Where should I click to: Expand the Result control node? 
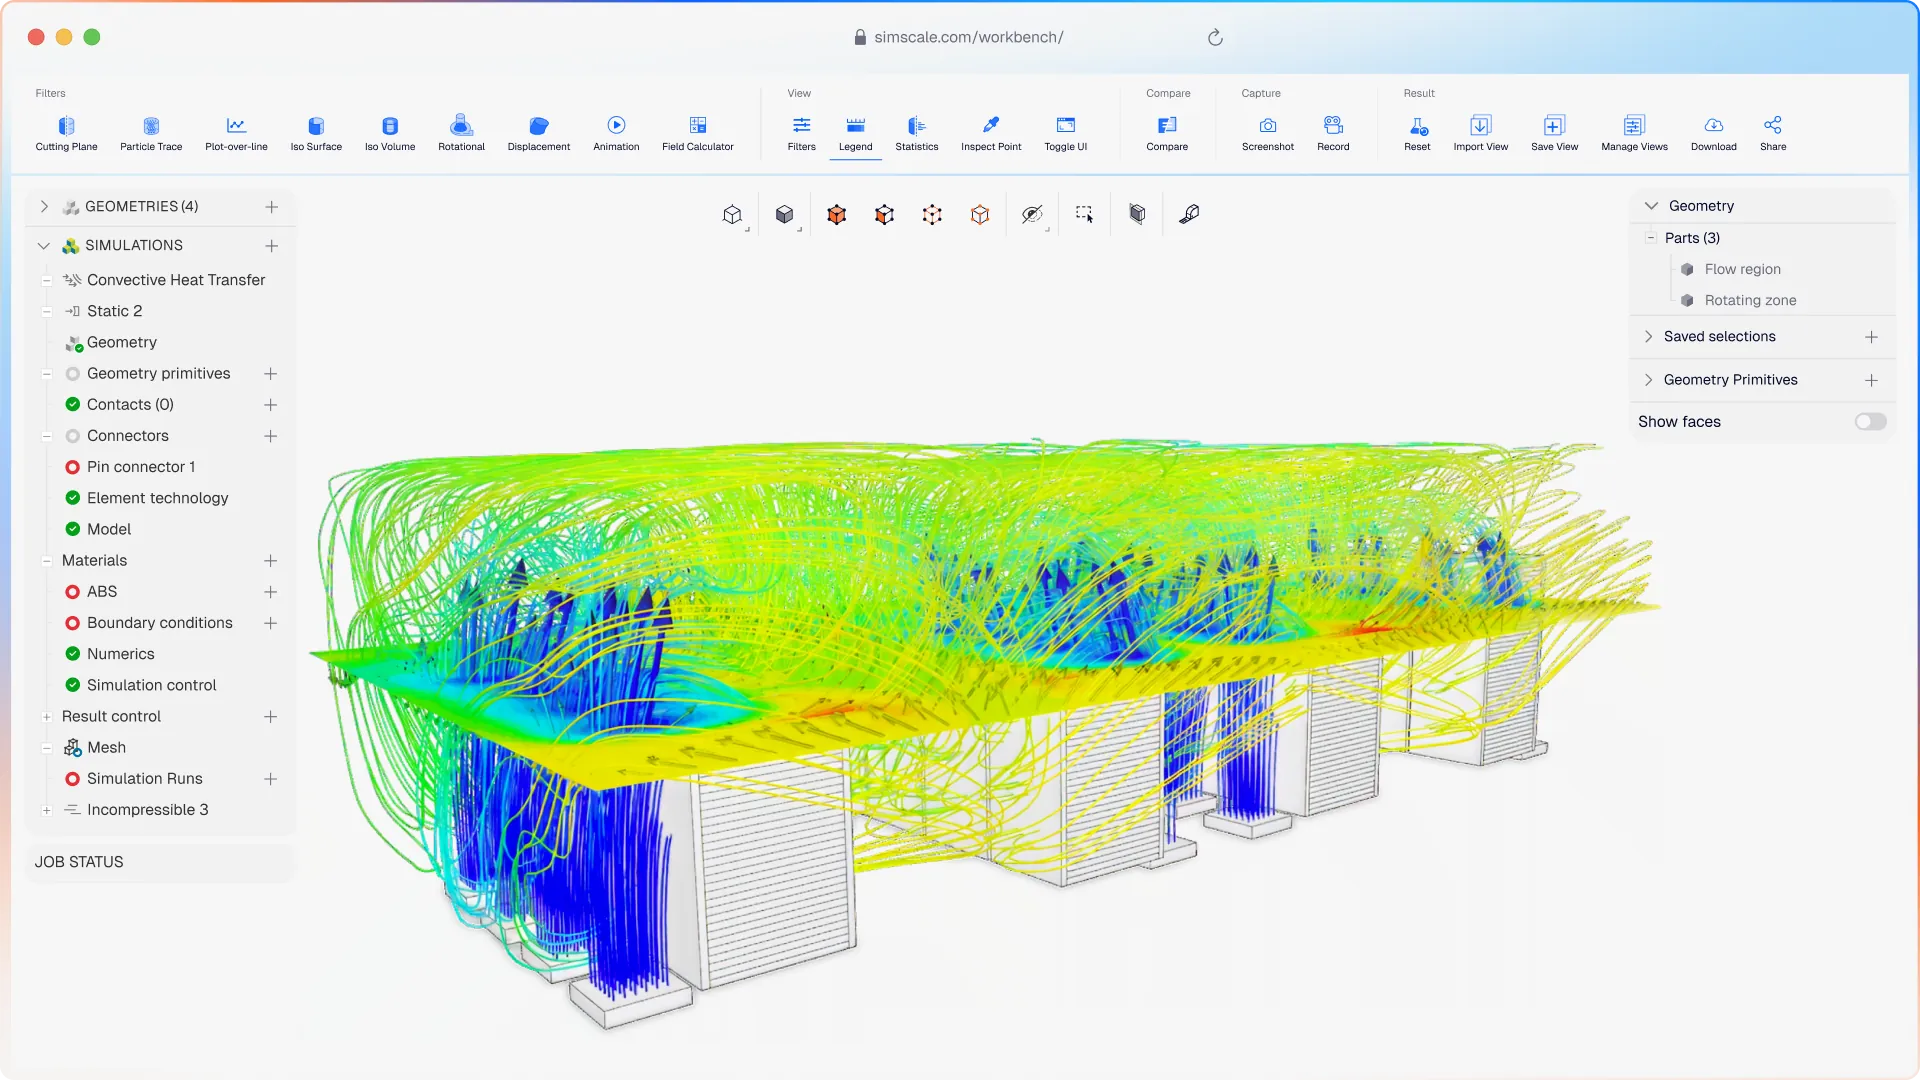[47, 717]
